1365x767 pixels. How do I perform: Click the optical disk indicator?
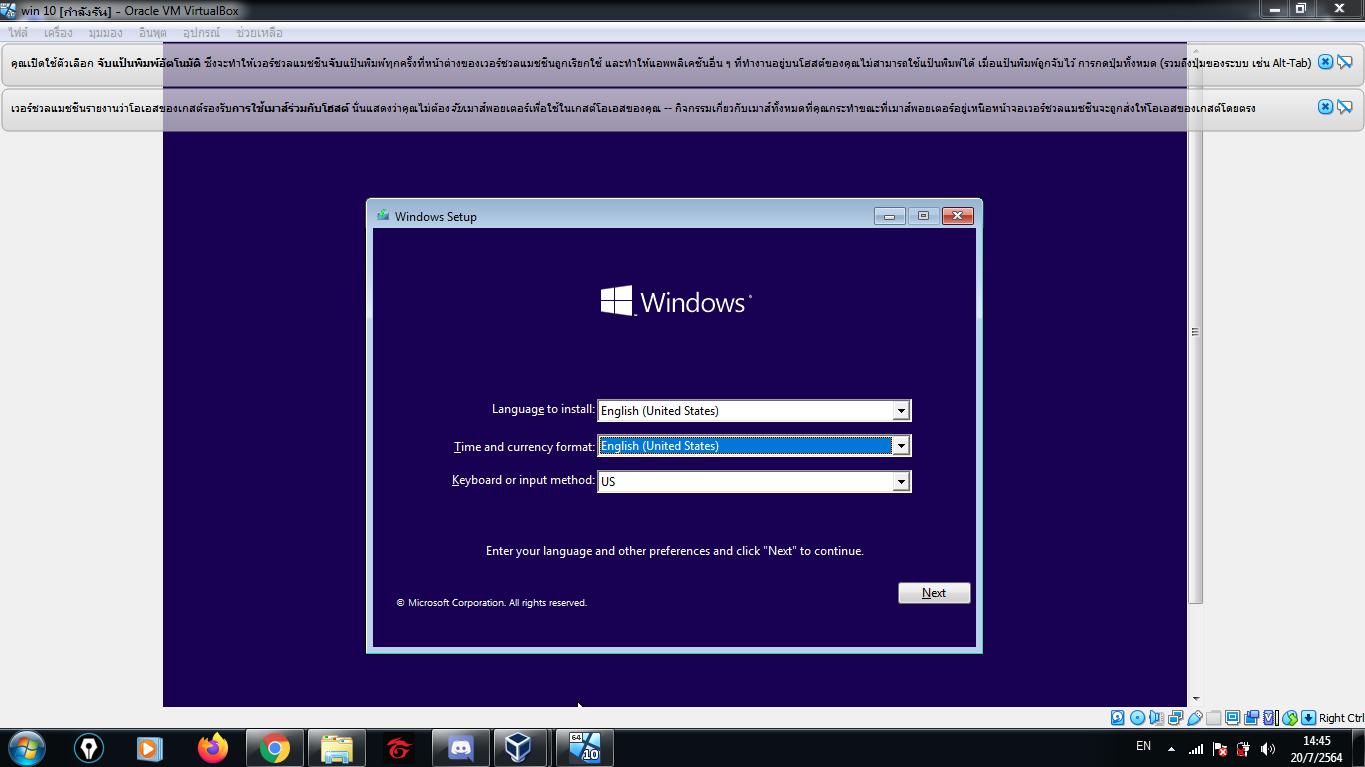pyautogui.click(x=1137, y=718)
